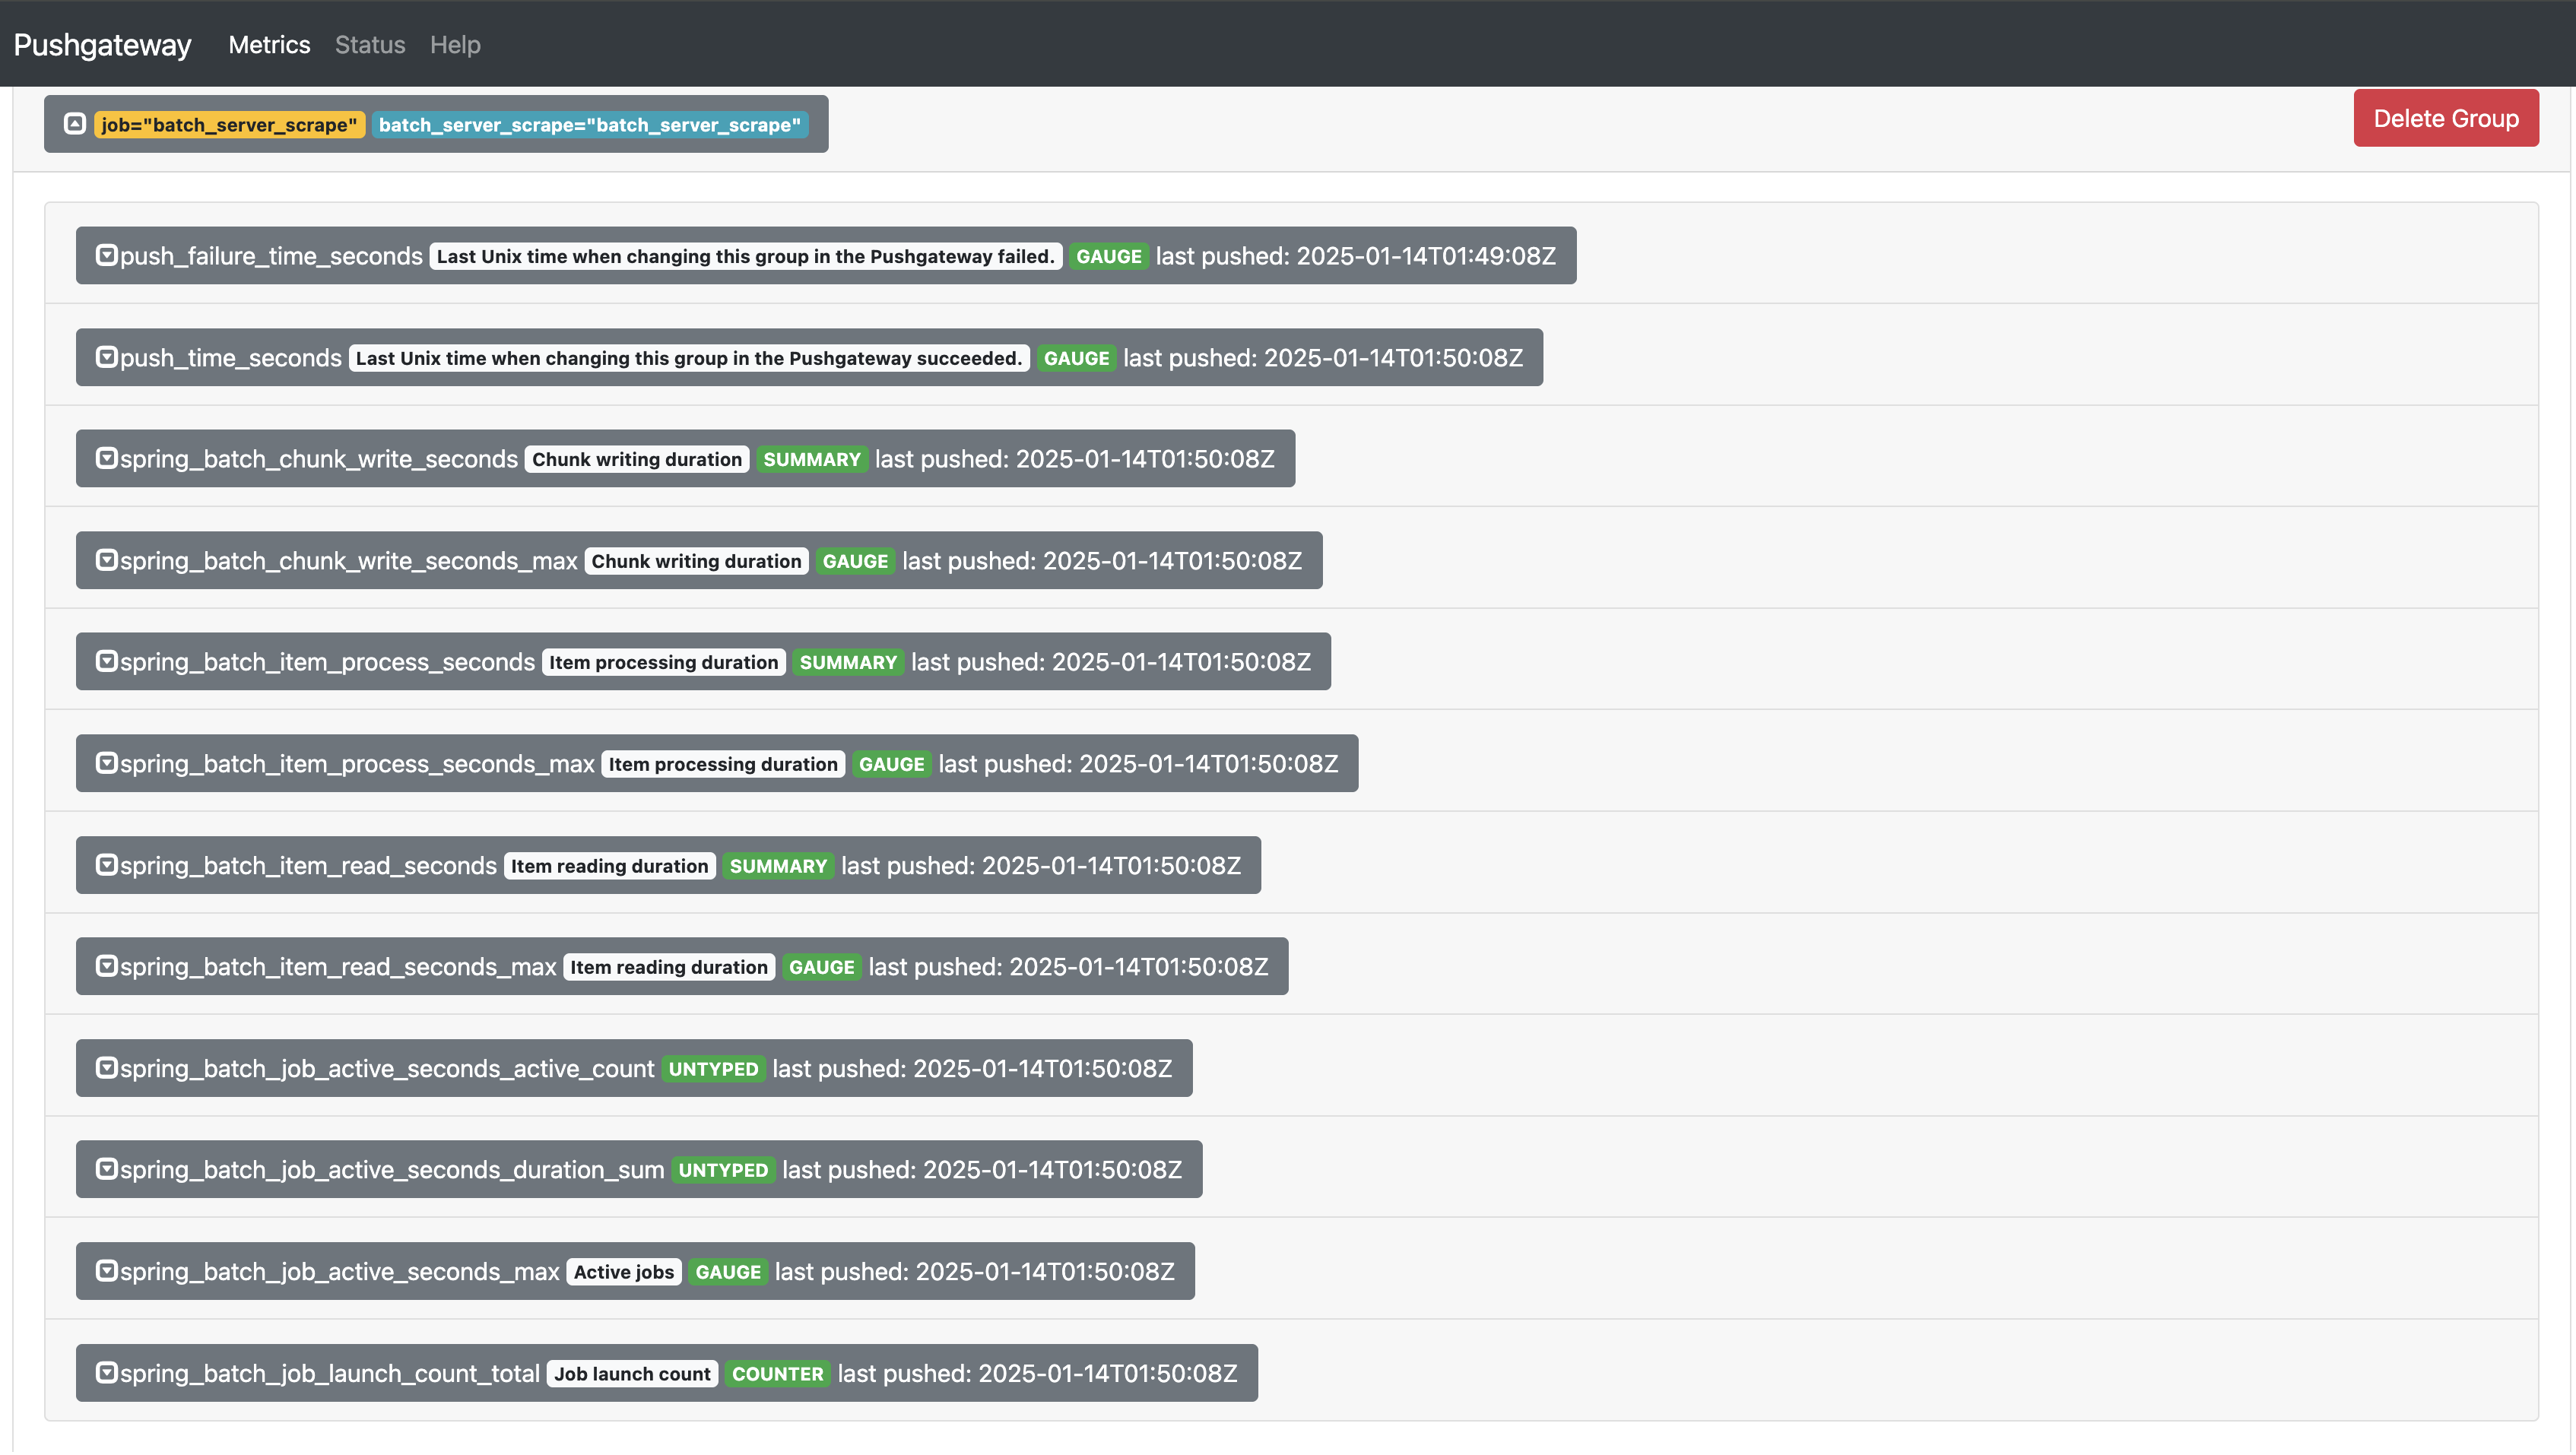Click COUNTER badge on job_launch_count_total row
Viewport: 2576px width, 1455px height.
click(x=778, y=1374)
